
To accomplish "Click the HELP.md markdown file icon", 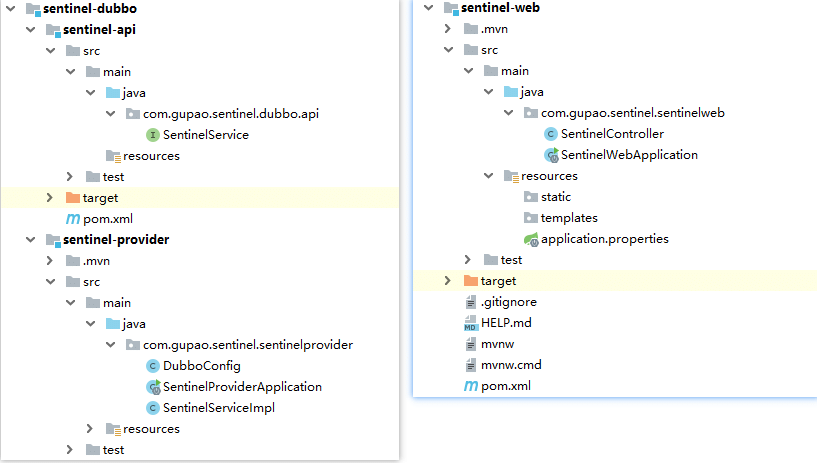I will pos(471,324).
